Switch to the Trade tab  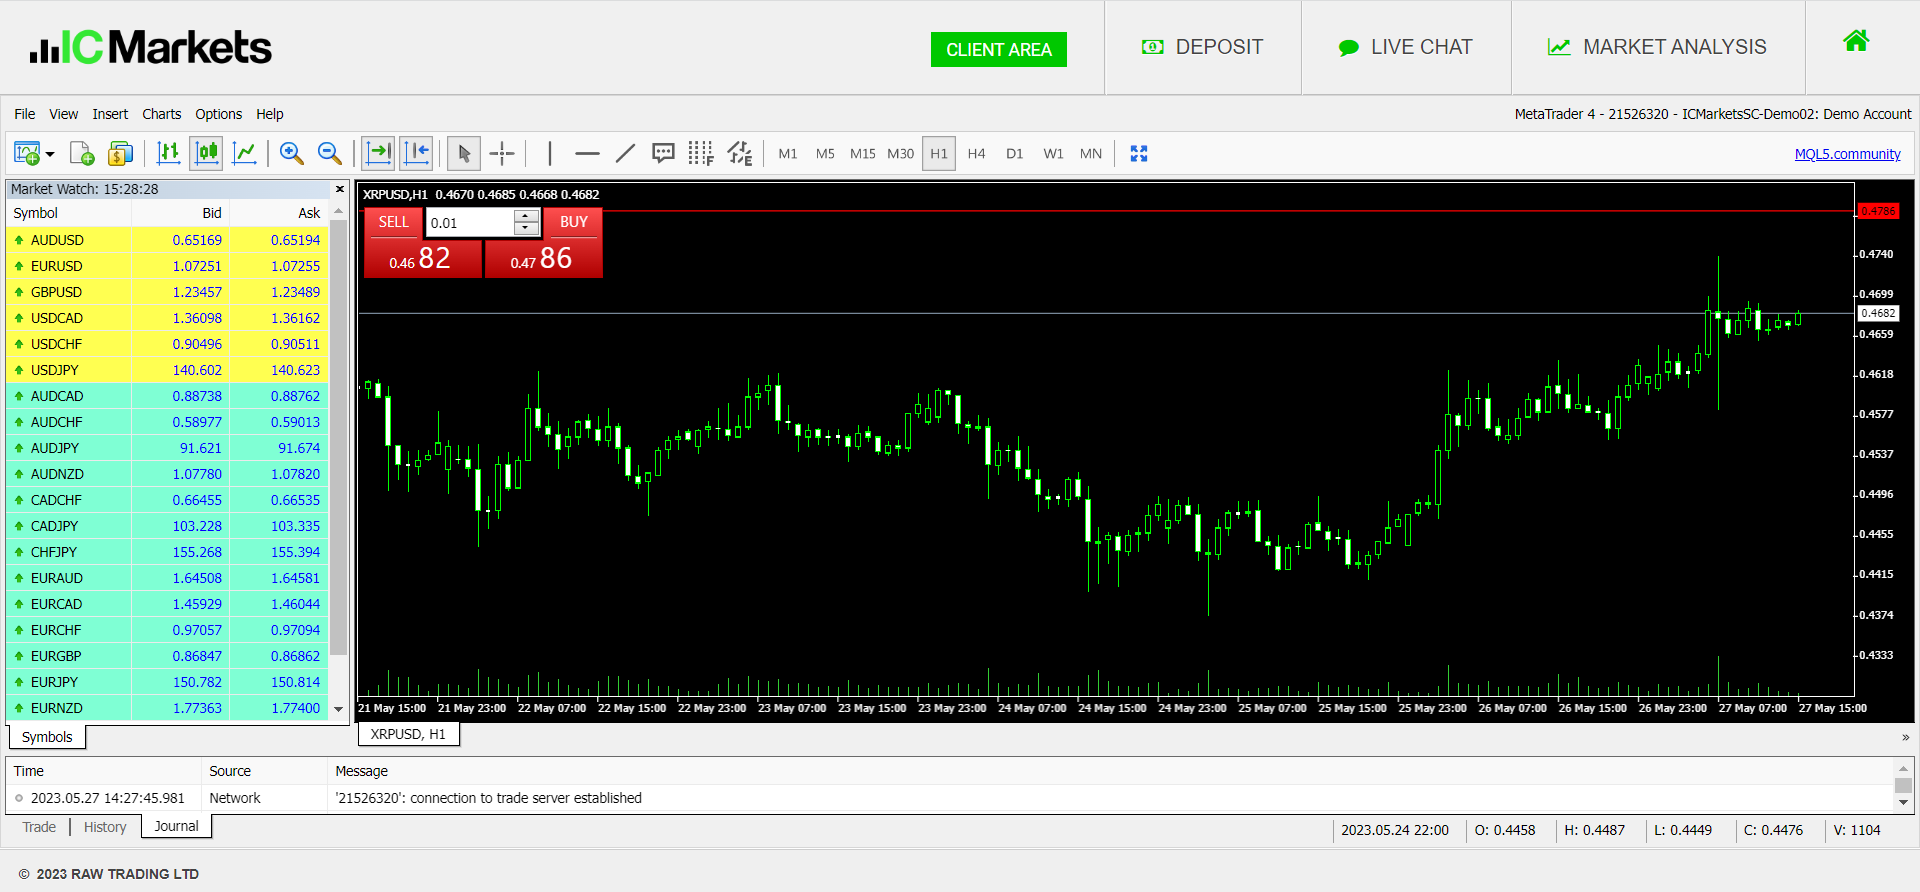coord(39,827)
